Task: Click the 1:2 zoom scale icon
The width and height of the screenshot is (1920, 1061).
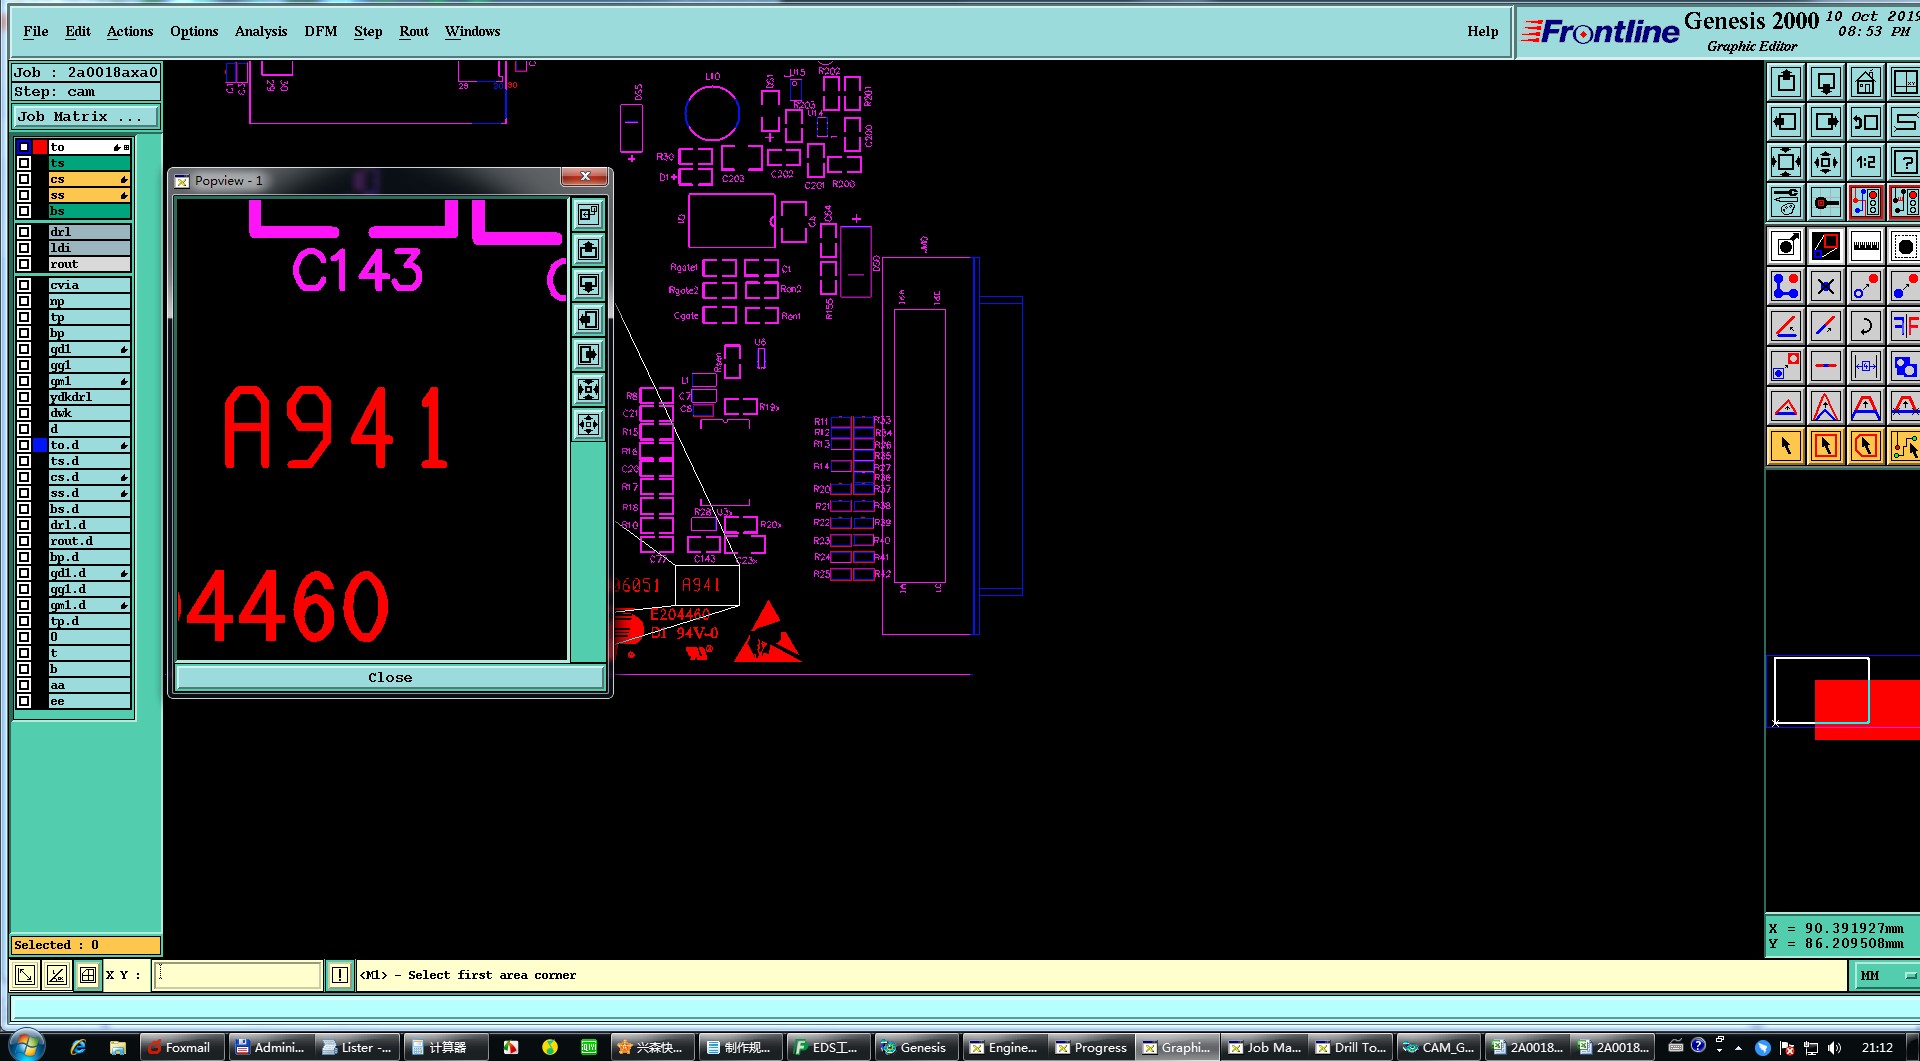Action: click(1866, 162)
